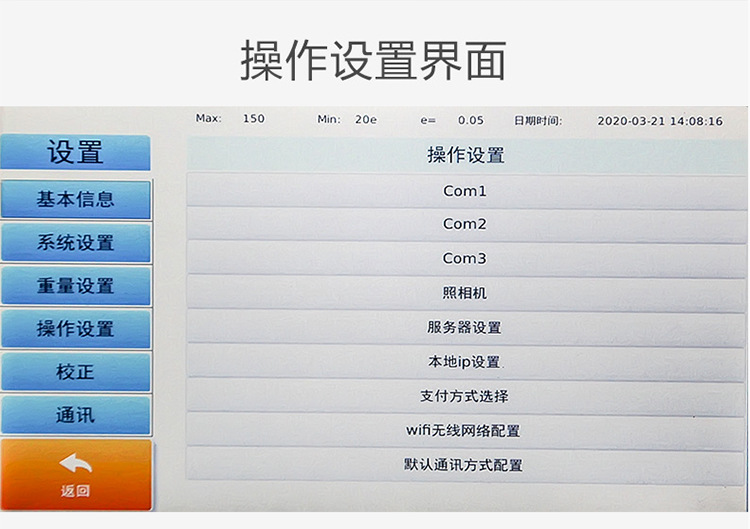The image size is (750, 529).
Task: Open the Com1 settings row
Action: pyautogui.click(x=465, y=191)
